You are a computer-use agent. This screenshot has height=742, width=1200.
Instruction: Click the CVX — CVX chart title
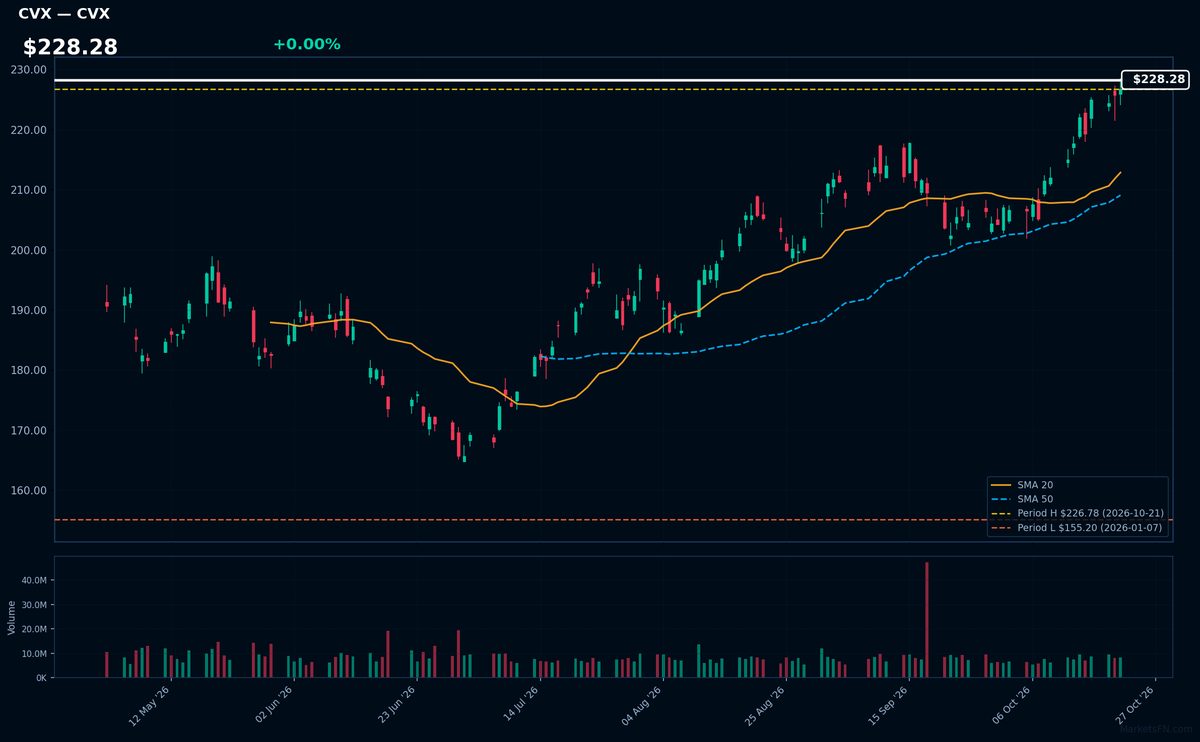64,14
